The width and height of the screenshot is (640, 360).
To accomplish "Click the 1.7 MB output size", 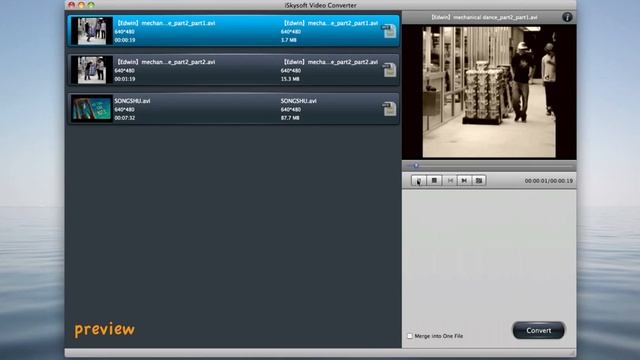I will [x=289, y=40].
